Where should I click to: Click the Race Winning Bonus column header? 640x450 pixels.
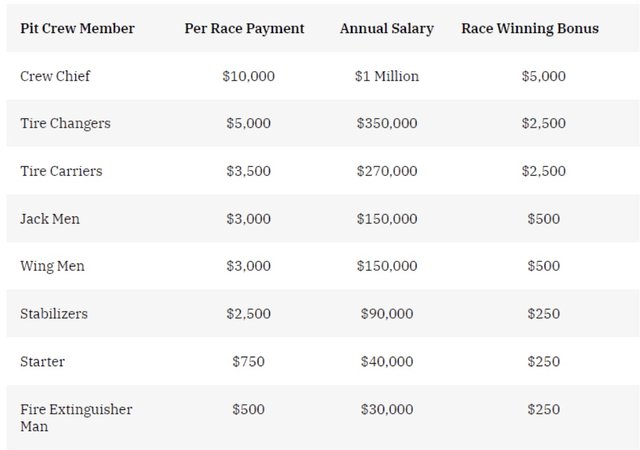(530, 28)
